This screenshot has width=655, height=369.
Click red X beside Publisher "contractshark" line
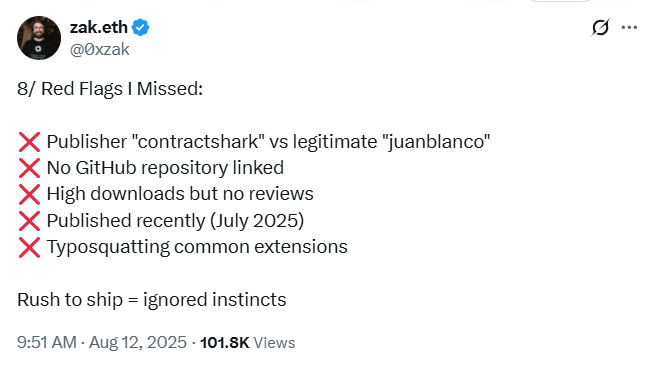tap(29, 142)
